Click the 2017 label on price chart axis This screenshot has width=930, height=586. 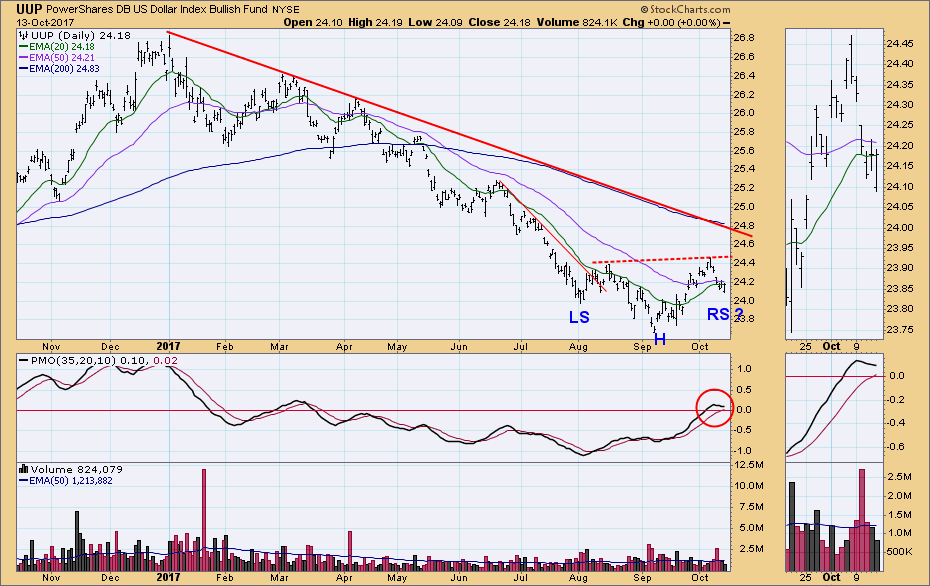(x=168, y=346)
